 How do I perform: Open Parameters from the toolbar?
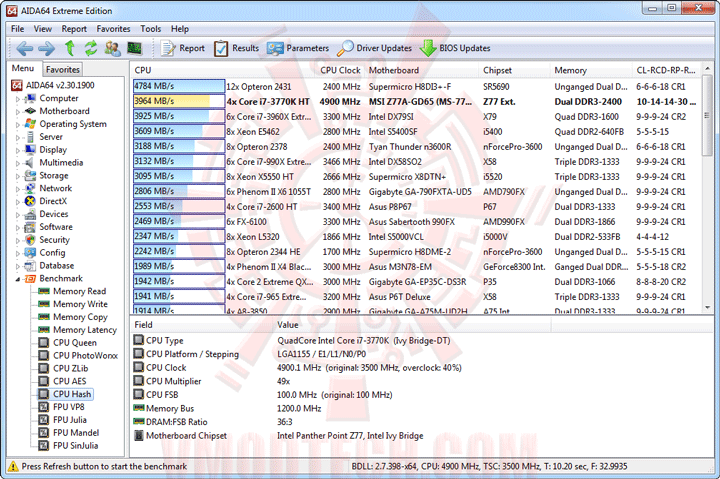pos(298,48)
